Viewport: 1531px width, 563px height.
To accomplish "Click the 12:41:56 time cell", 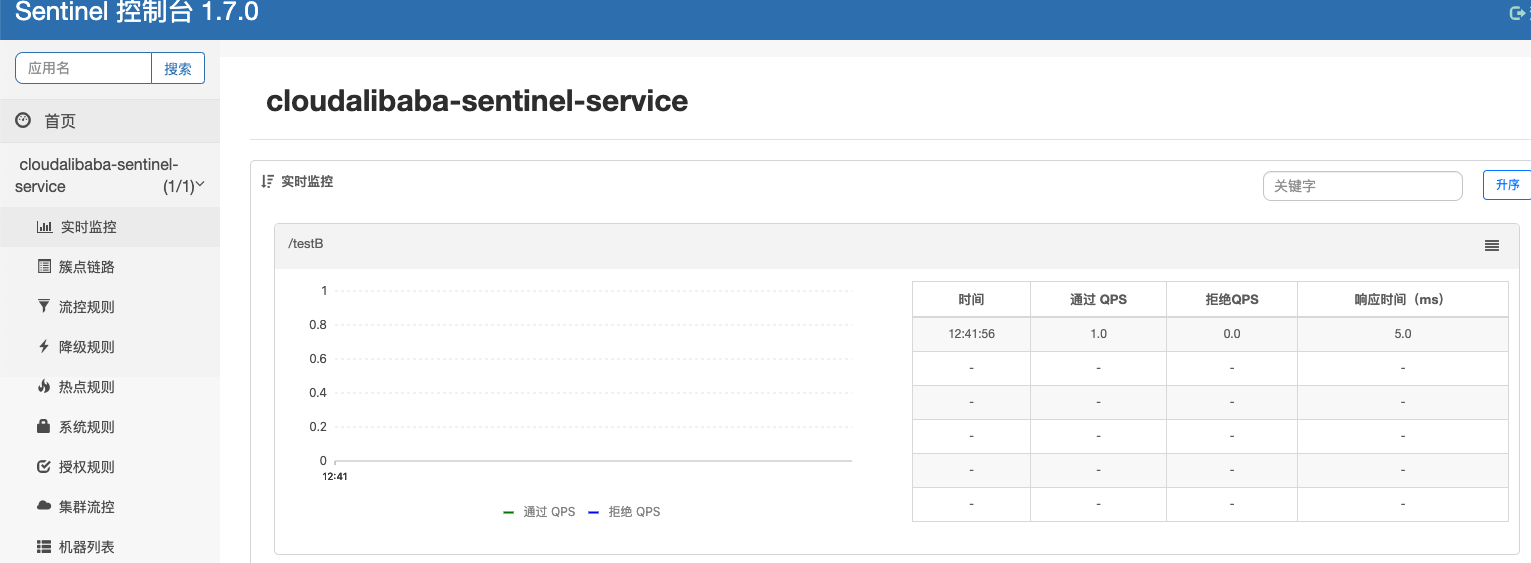I will (x=971, y=334).
